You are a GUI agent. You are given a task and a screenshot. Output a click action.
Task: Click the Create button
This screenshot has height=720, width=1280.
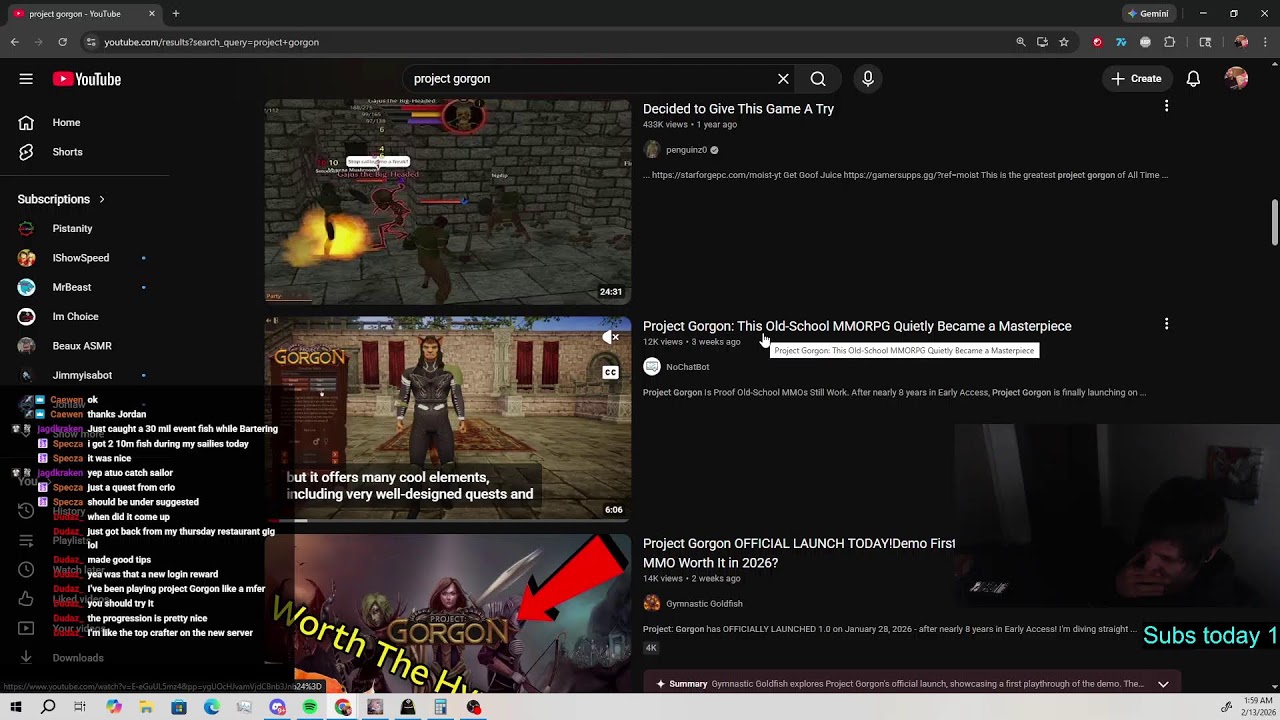tap(1136, 79)
